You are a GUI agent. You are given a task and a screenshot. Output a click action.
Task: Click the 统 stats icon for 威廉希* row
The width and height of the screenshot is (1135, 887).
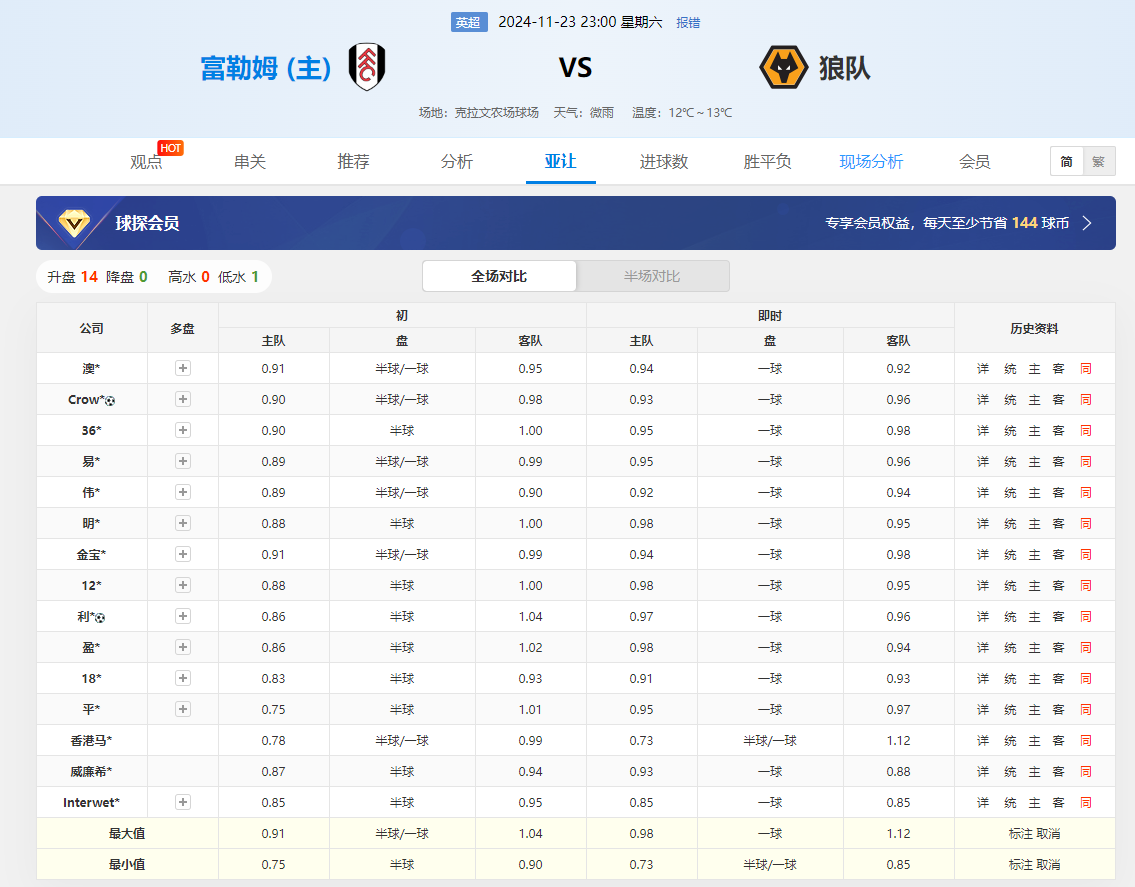(x=1010, y=772)
